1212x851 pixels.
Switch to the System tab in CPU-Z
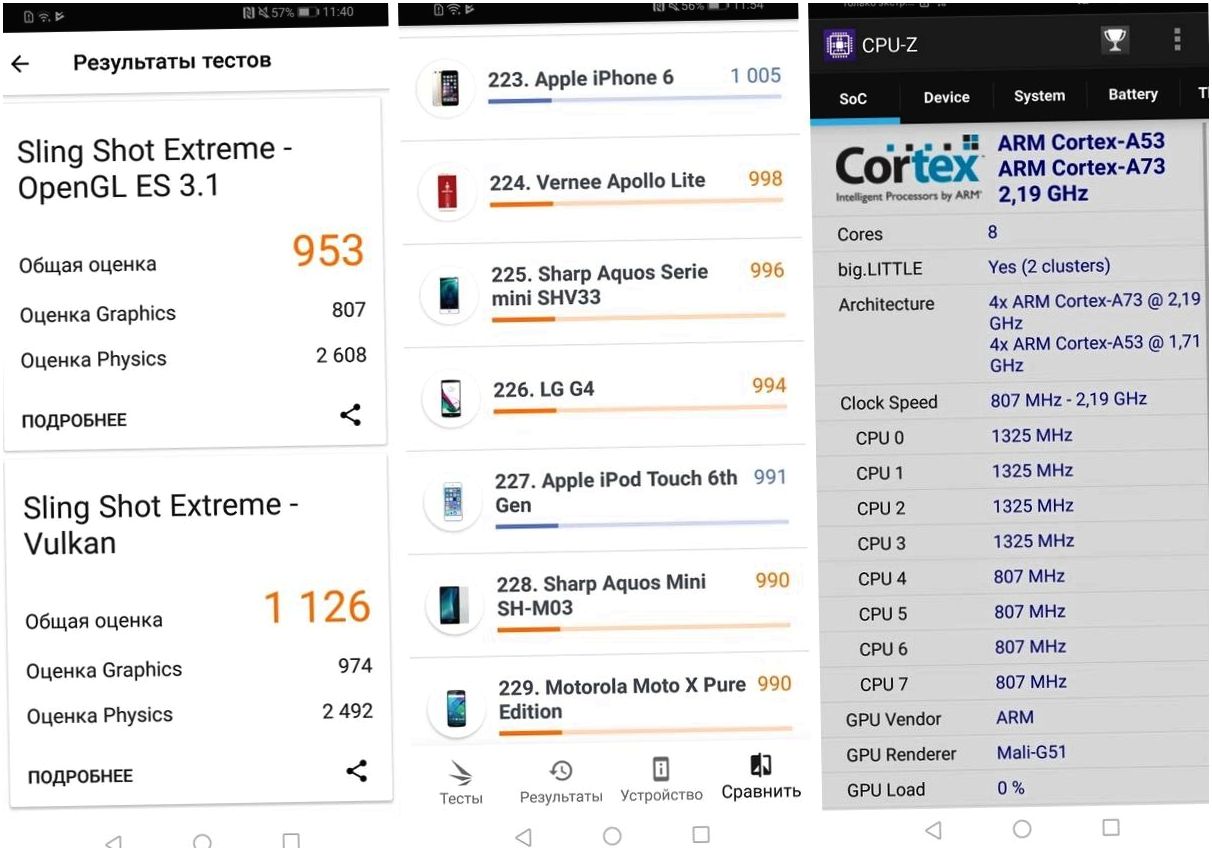[x=1039, y=96]
